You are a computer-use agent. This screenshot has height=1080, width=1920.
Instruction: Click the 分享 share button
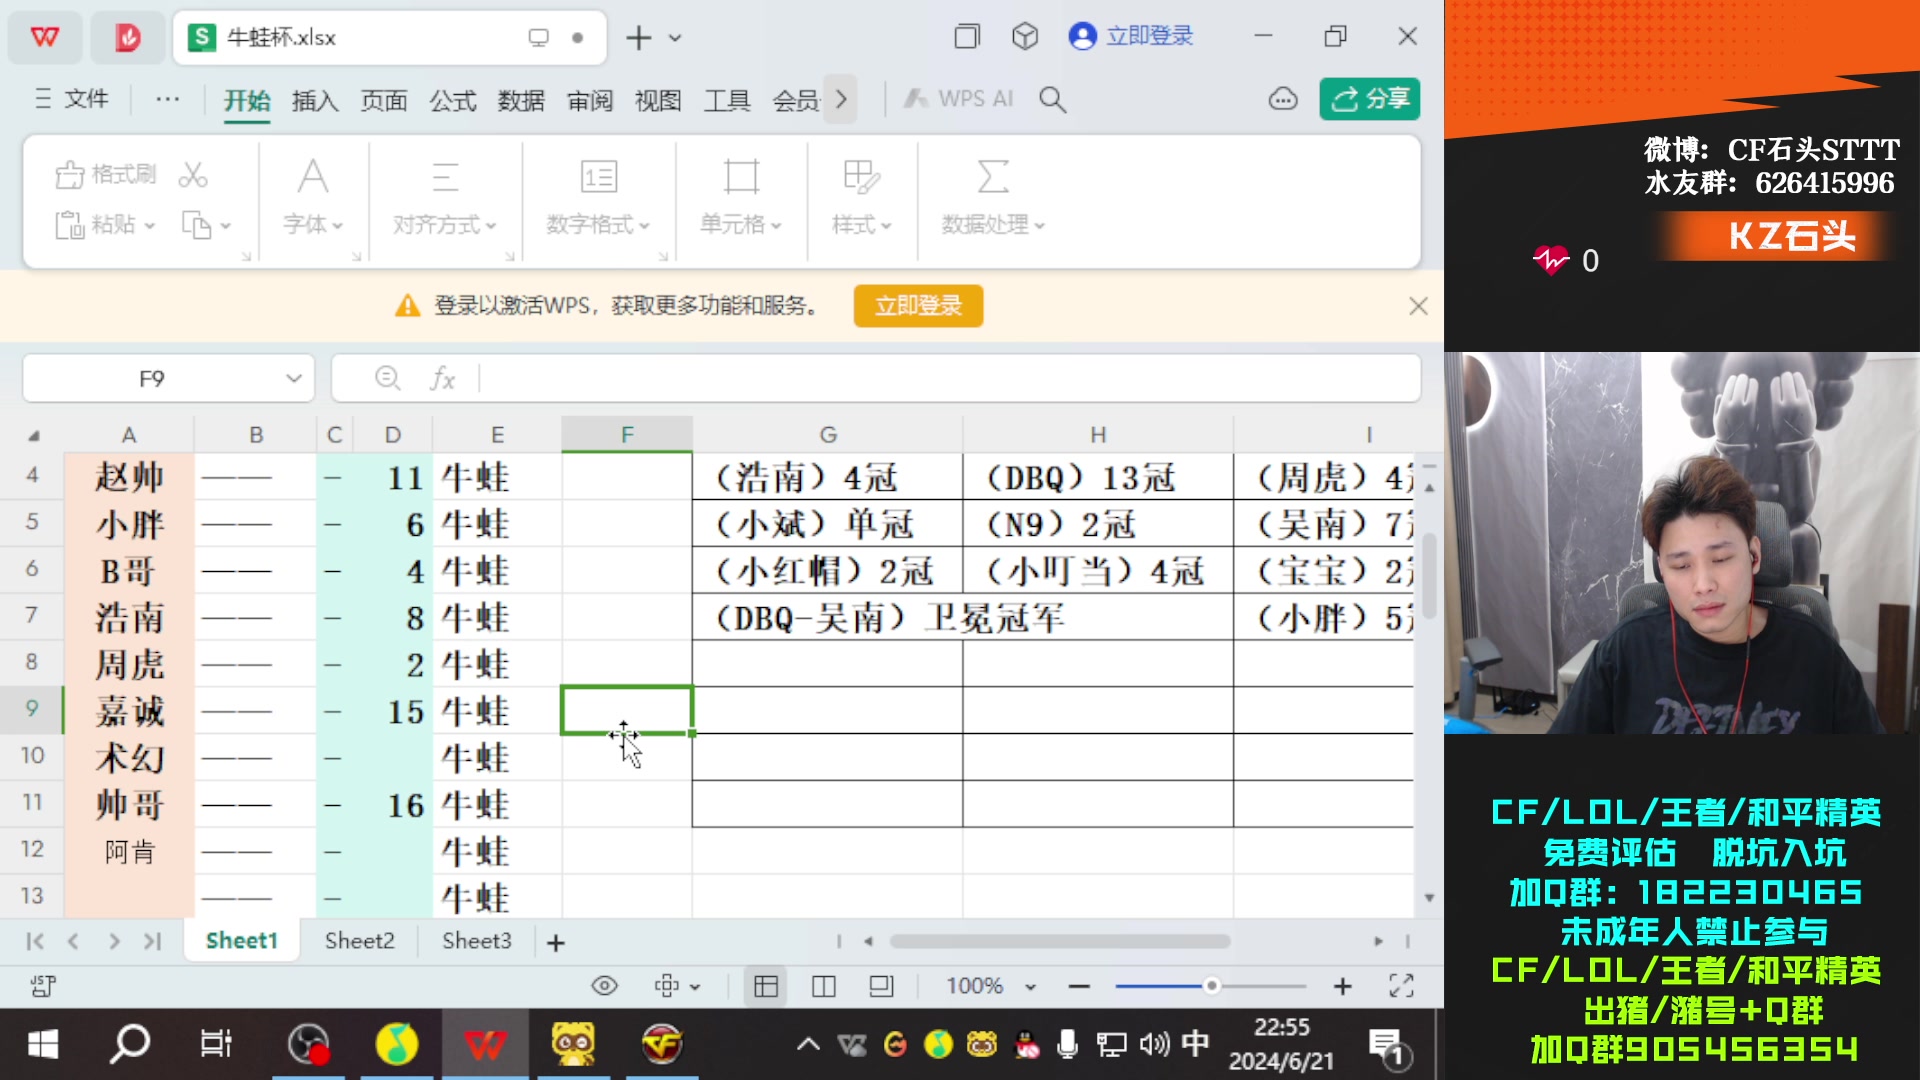click(x=1368, y=99)
